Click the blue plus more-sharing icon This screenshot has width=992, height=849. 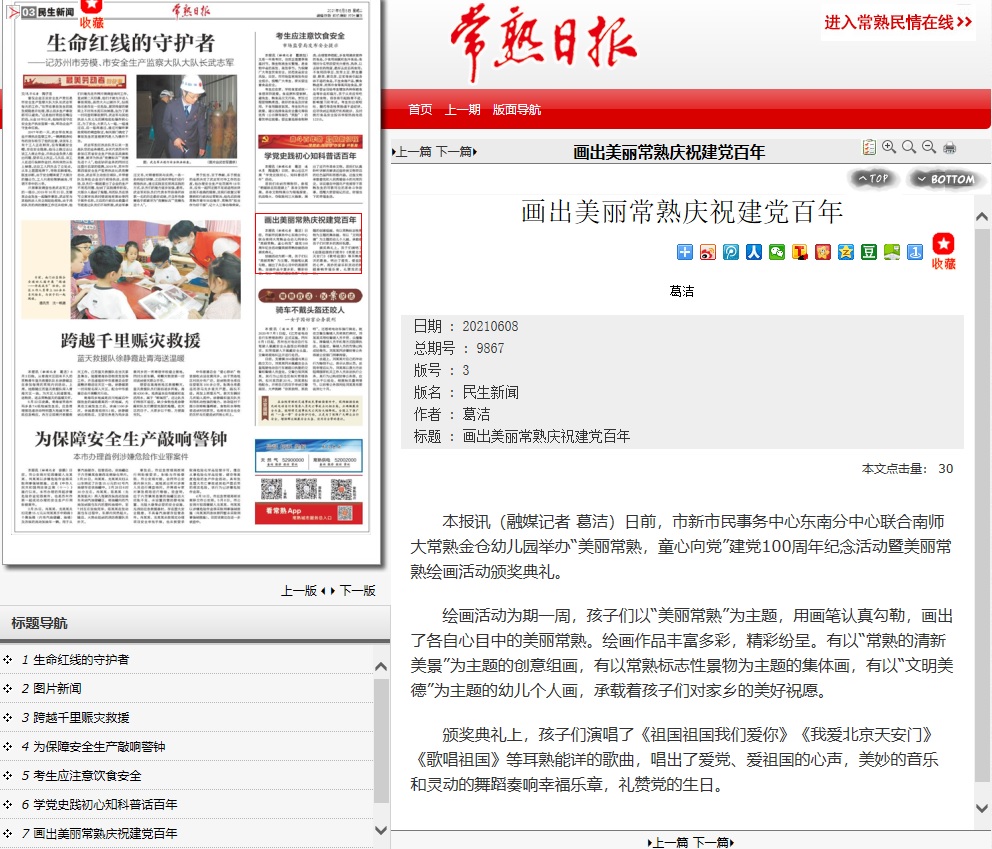pos(685,252)
